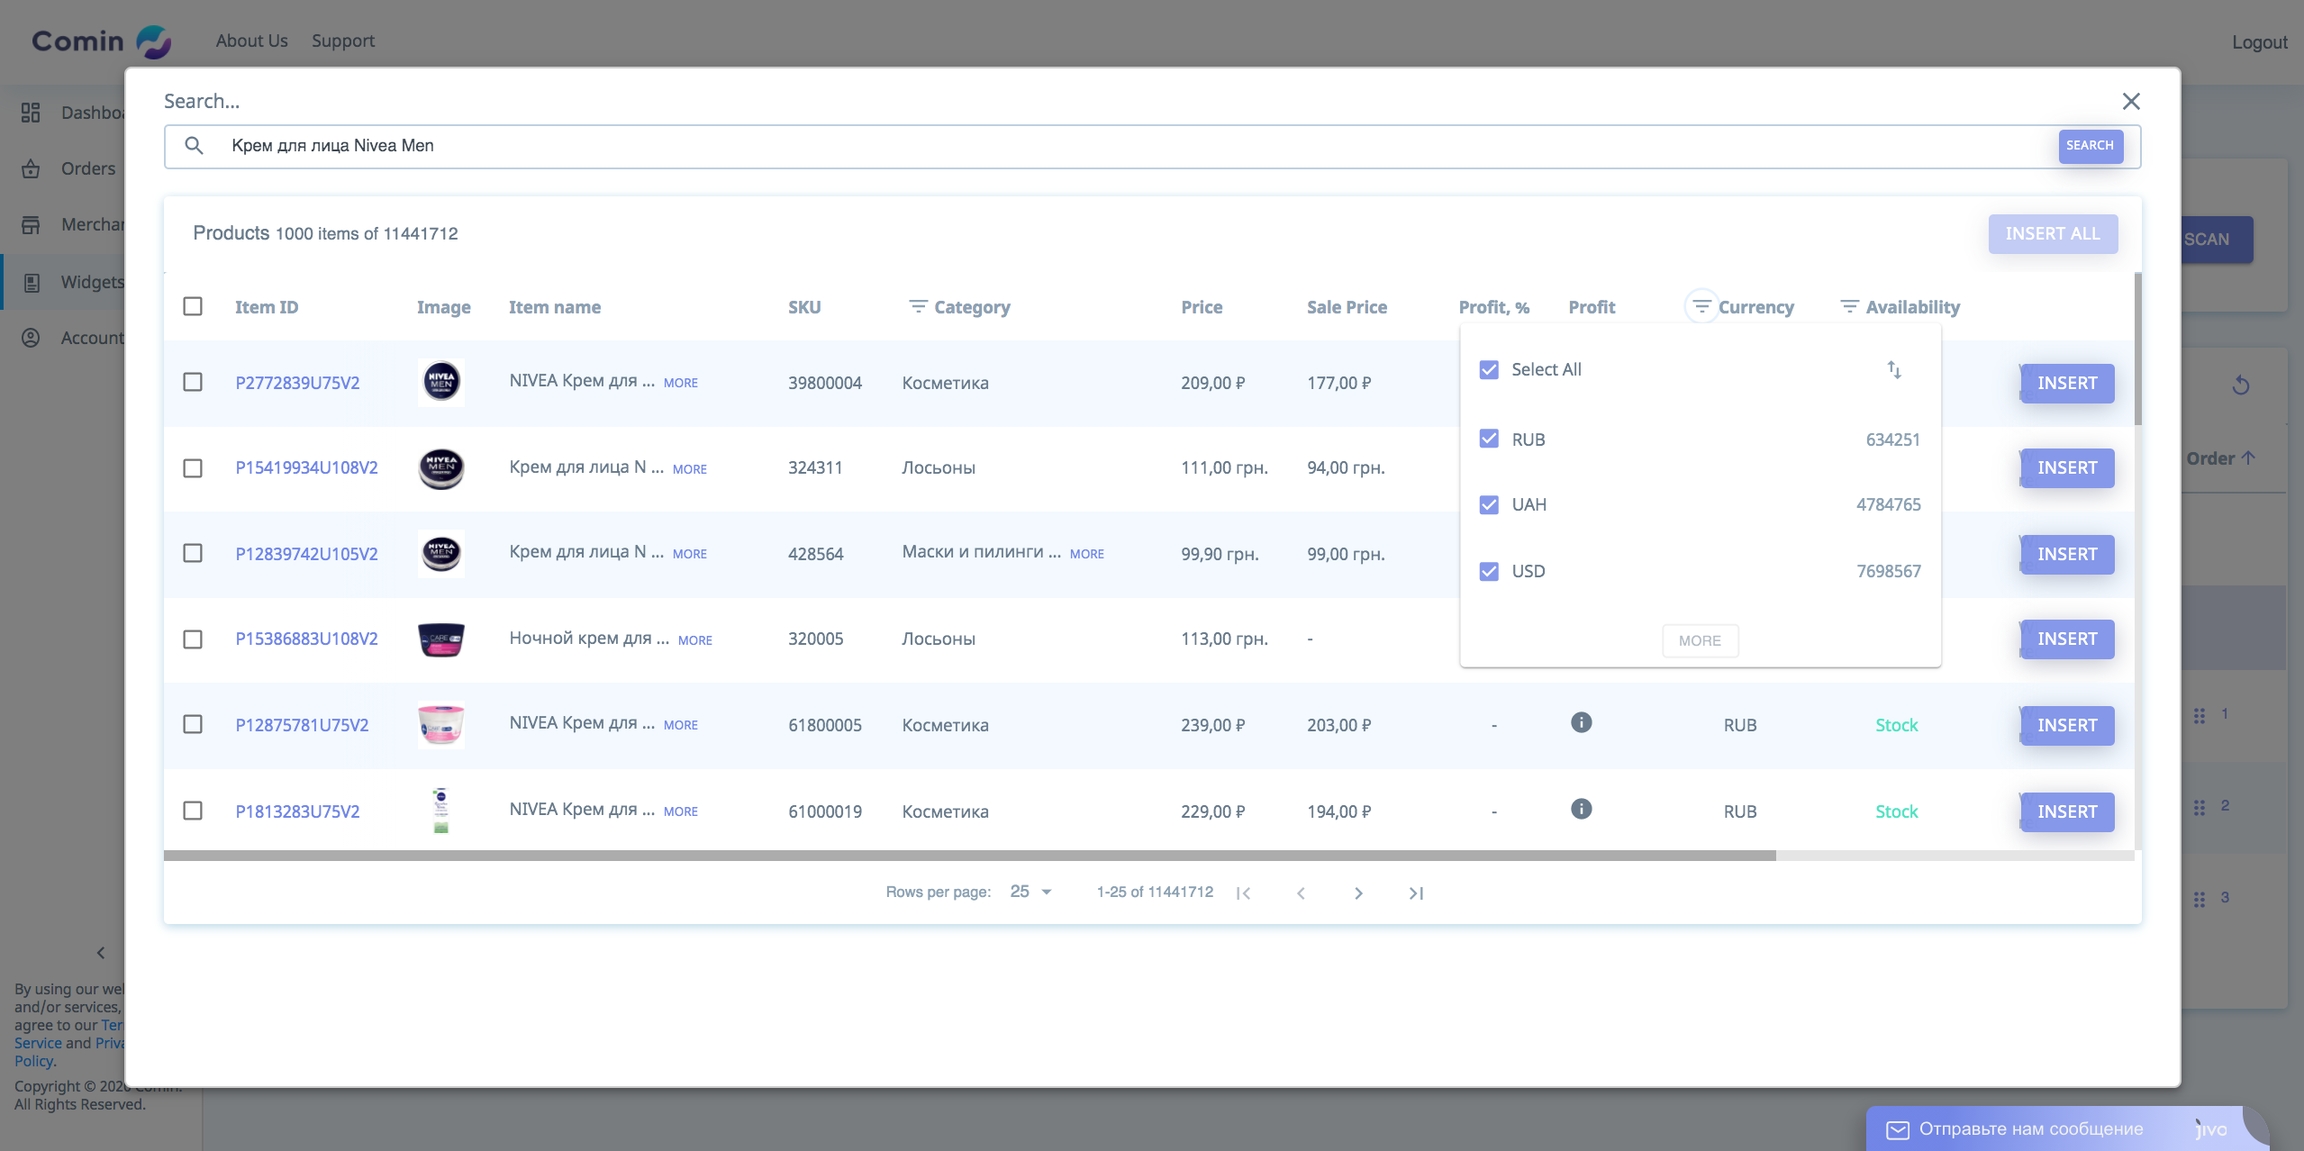Open Account user icon in sidebar

click(31, 337)
